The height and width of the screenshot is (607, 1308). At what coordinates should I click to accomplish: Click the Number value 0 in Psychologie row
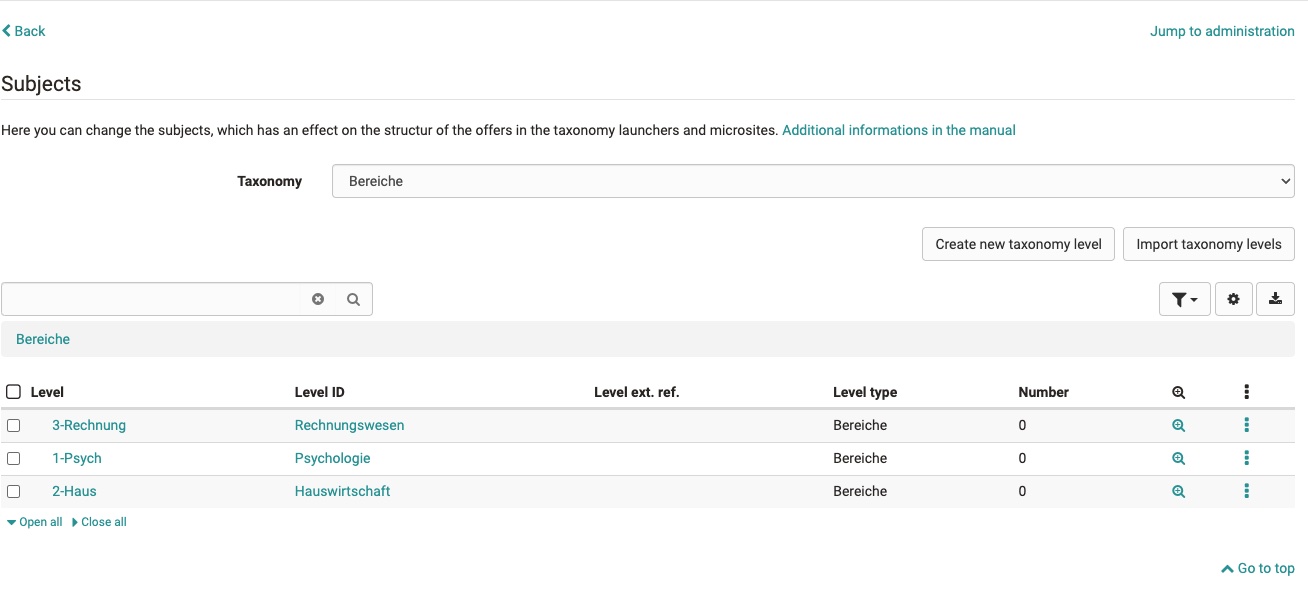tap(1022, 458)
